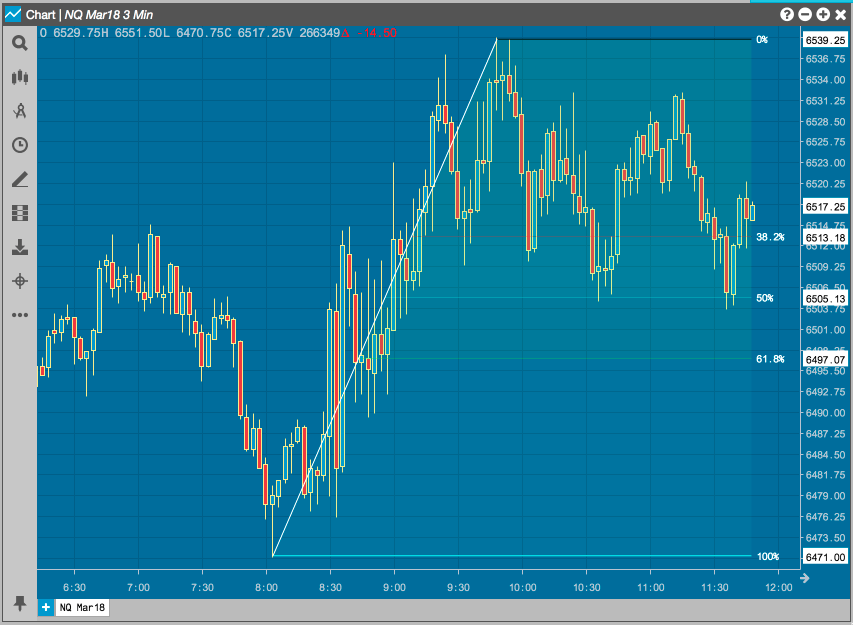Open the help question mark icon

[x=787, y=15]
